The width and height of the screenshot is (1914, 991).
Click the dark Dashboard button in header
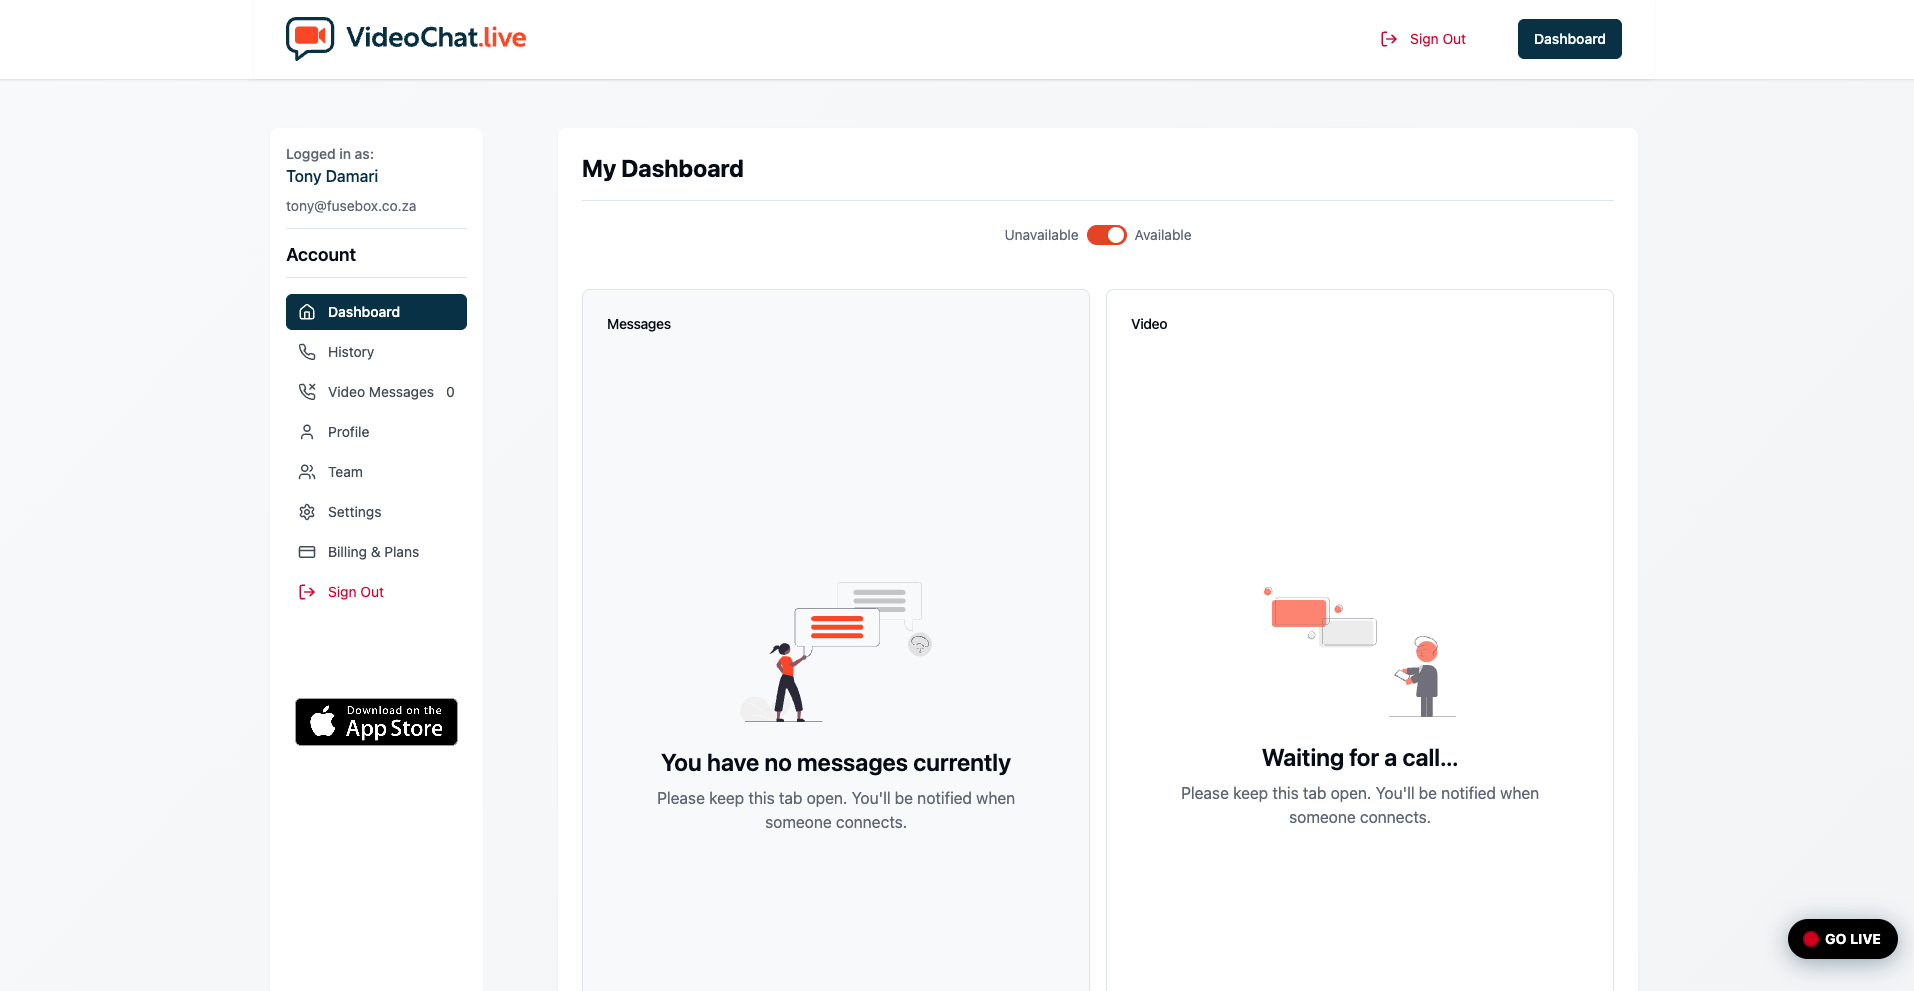point(1569,39)
